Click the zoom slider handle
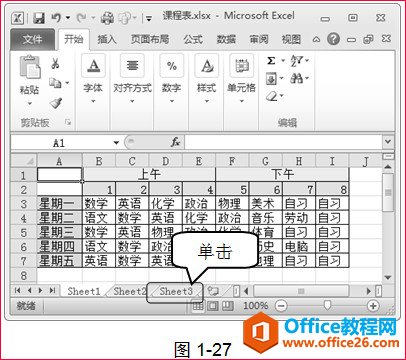This screenshot has height=360, width=406. (328, 305)
